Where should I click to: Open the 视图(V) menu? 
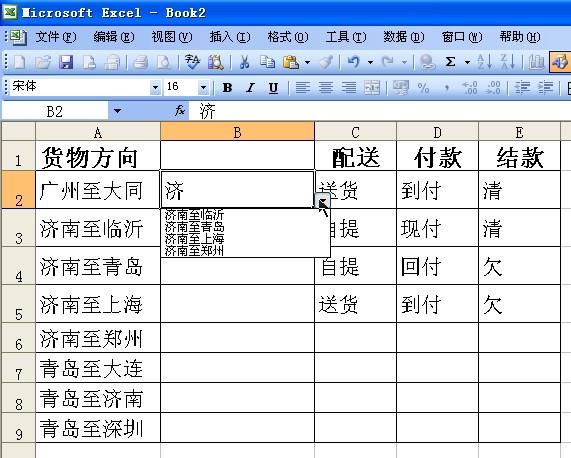point(172,36)
